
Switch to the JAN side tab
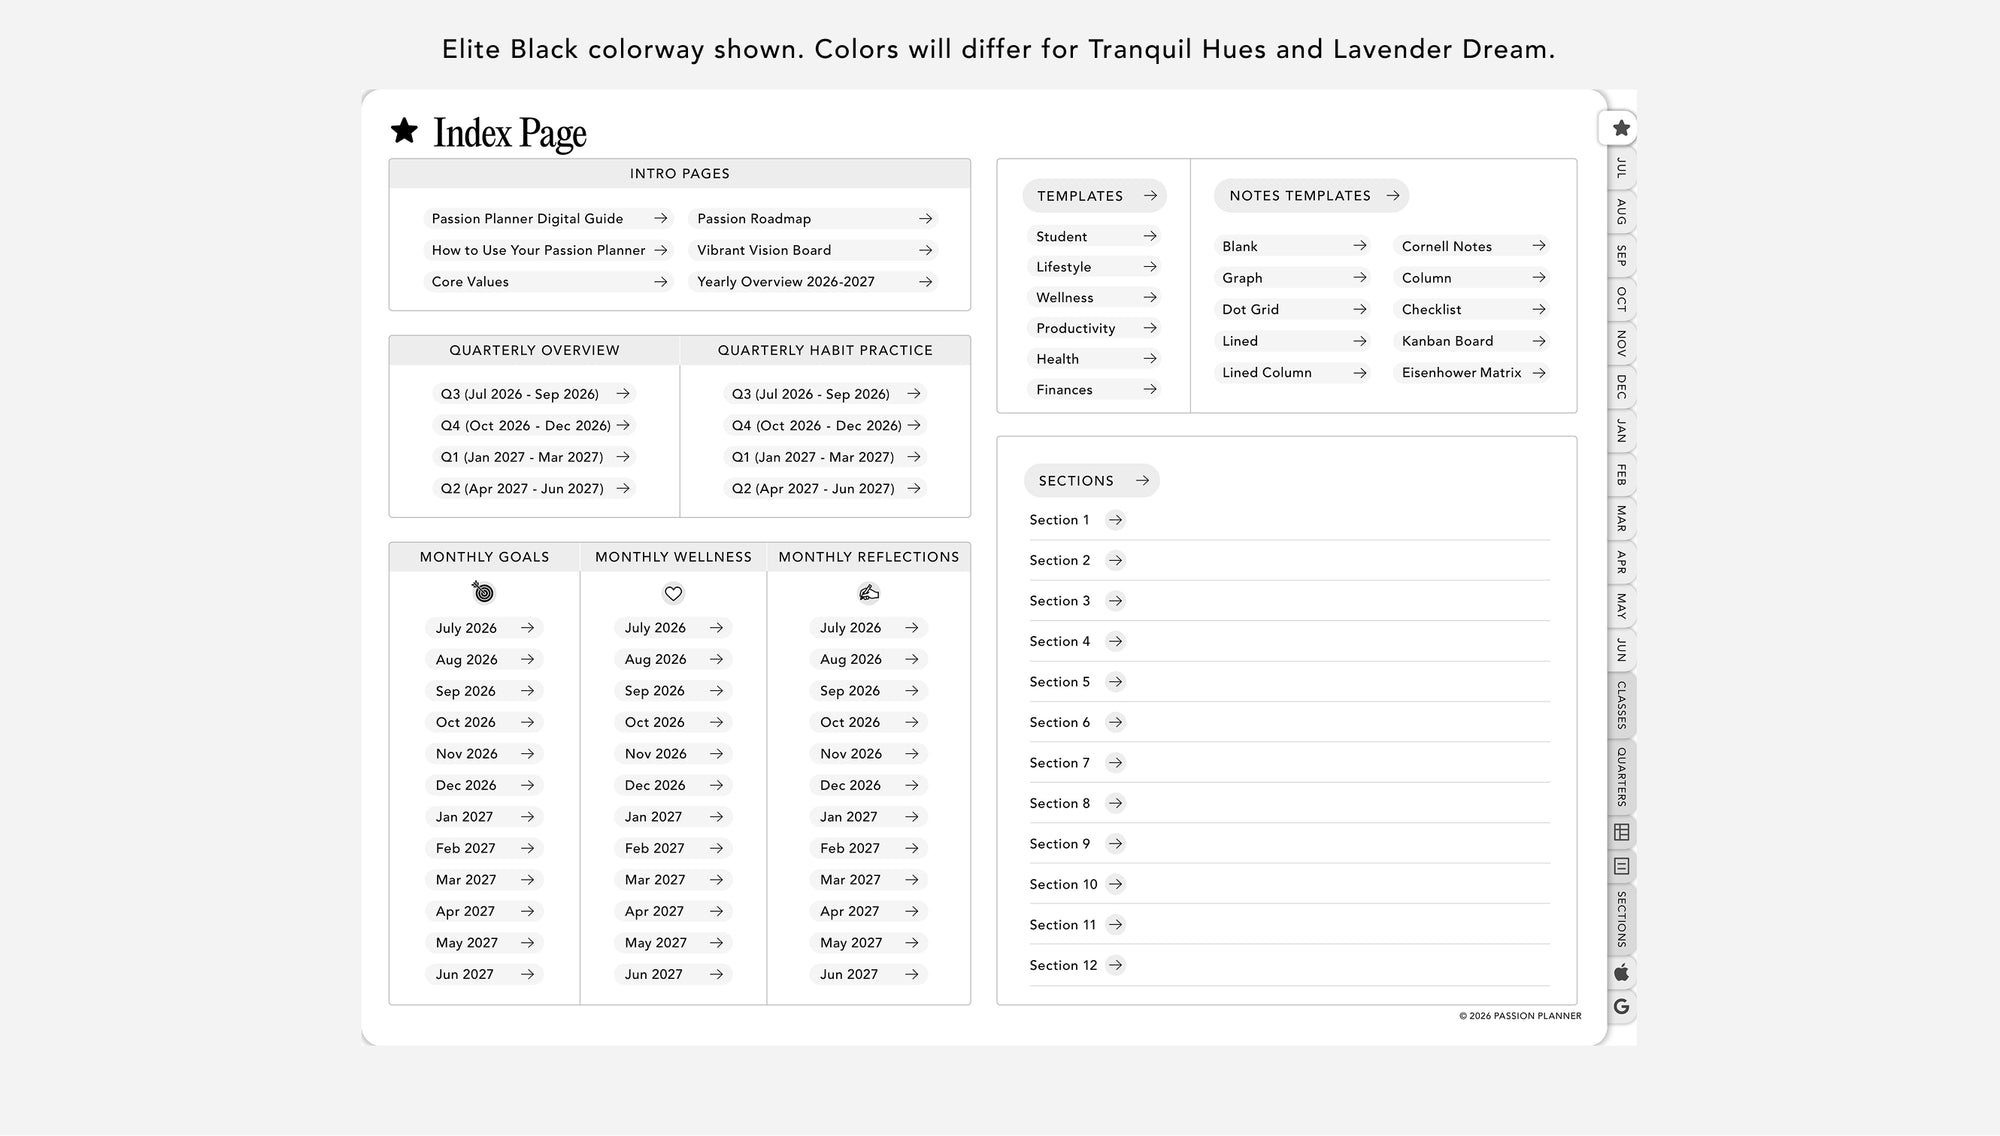(1621, 431)
